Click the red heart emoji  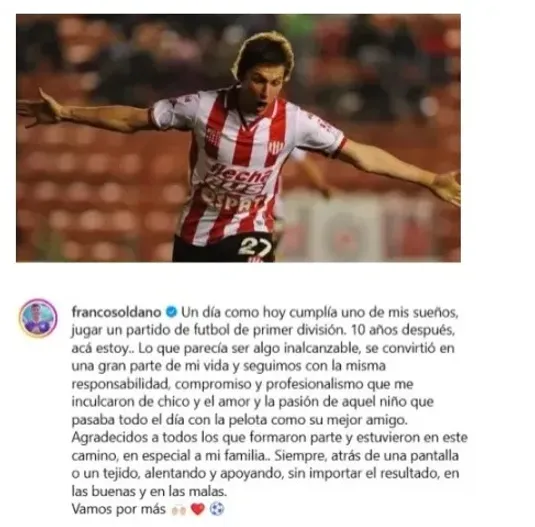(198, 509)
